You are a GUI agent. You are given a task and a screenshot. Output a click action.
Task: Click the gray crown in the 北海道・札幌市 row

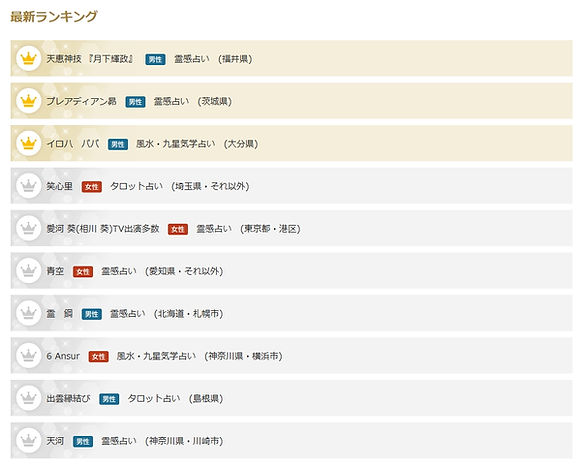coord(29,313)
